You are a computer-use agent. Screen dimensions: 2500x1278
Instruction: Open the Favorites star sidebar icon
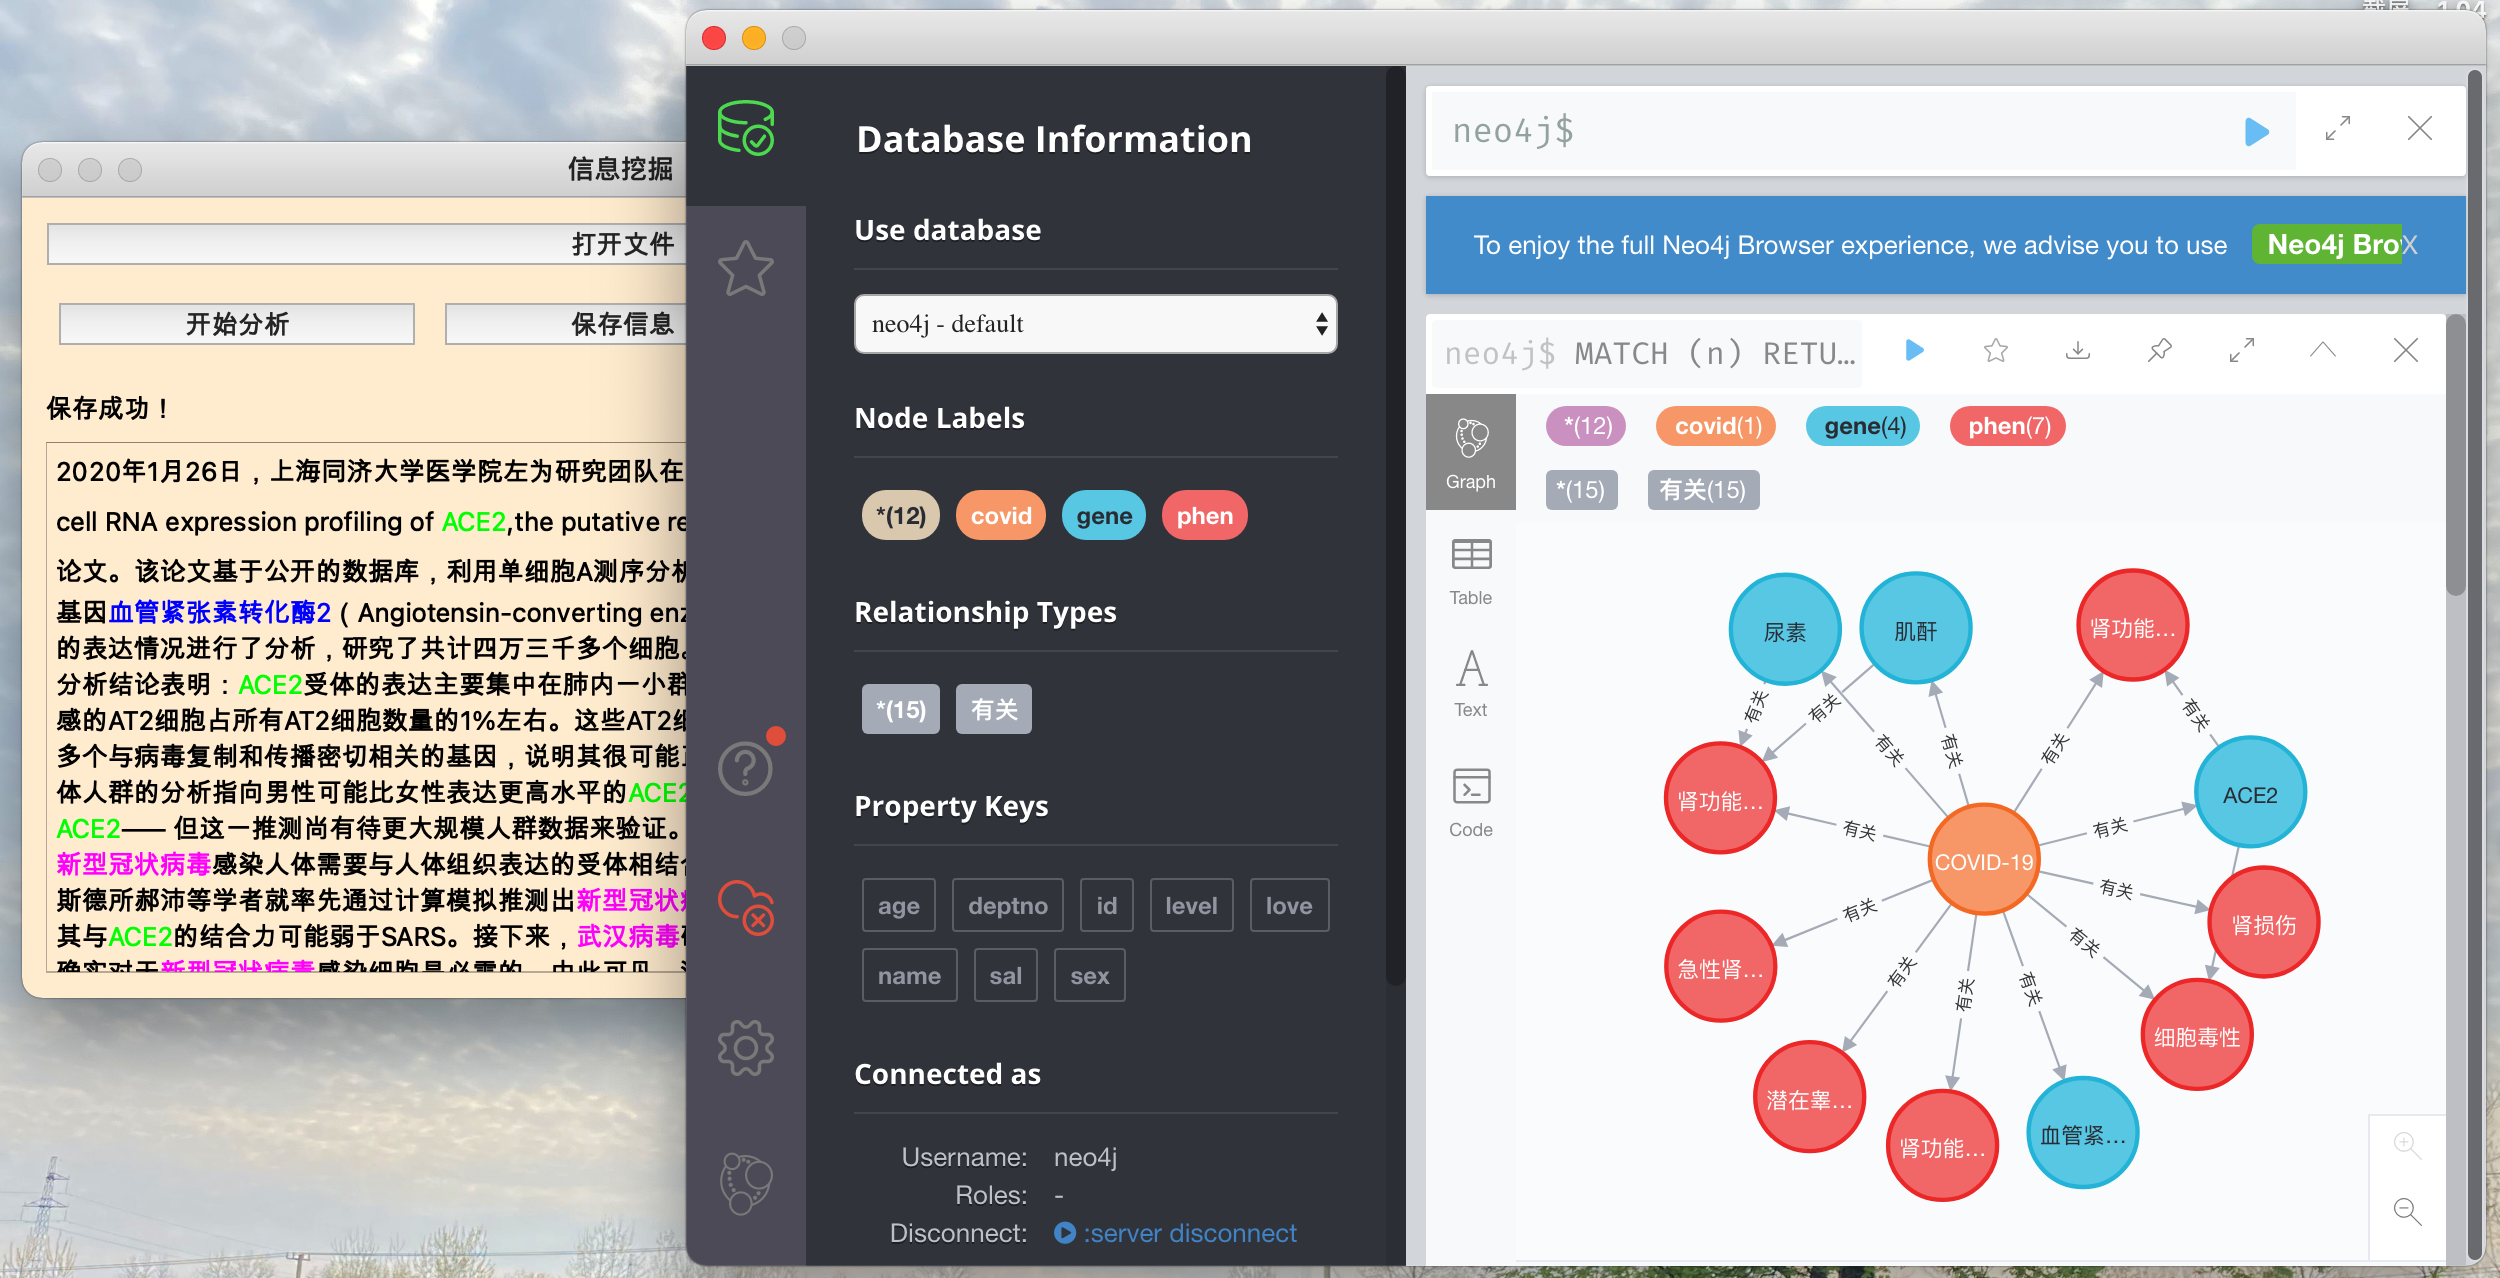click(x=745, y=268)
